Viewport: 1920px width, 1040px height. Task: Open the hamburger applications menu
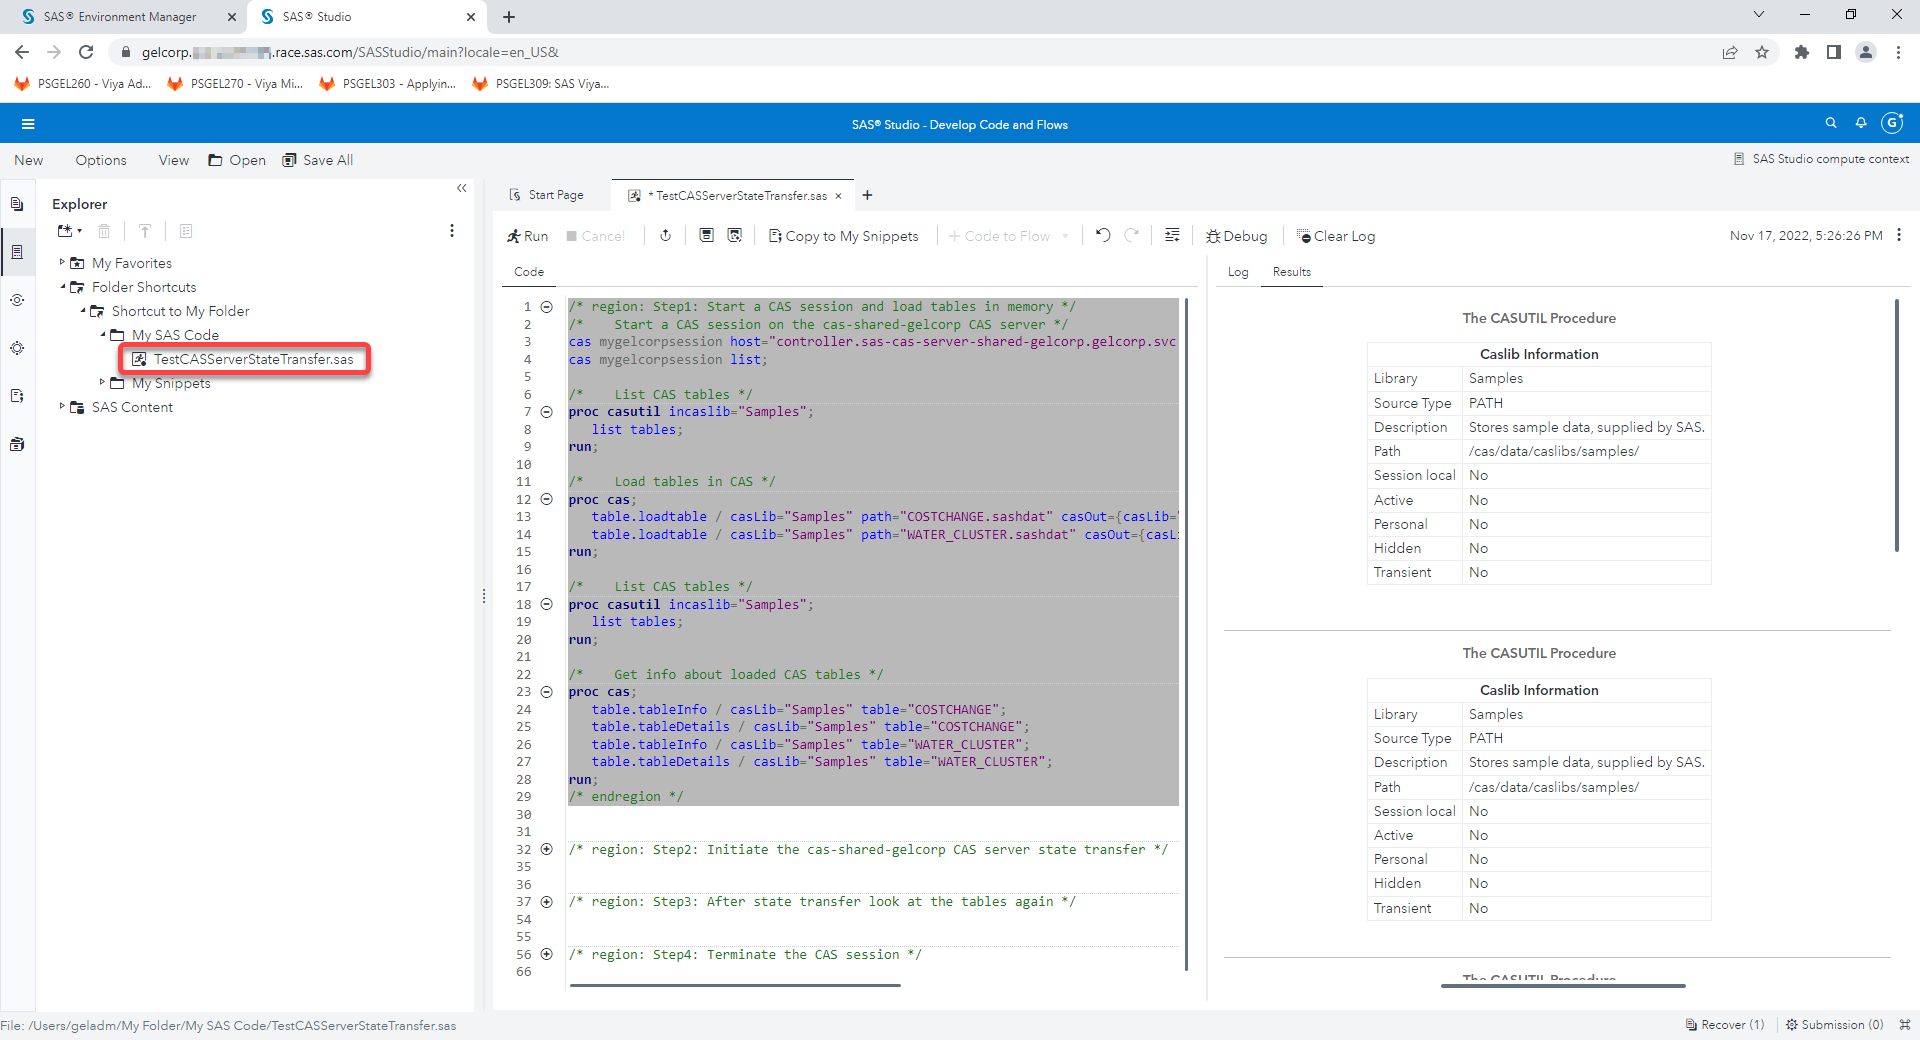coord(28,124)
